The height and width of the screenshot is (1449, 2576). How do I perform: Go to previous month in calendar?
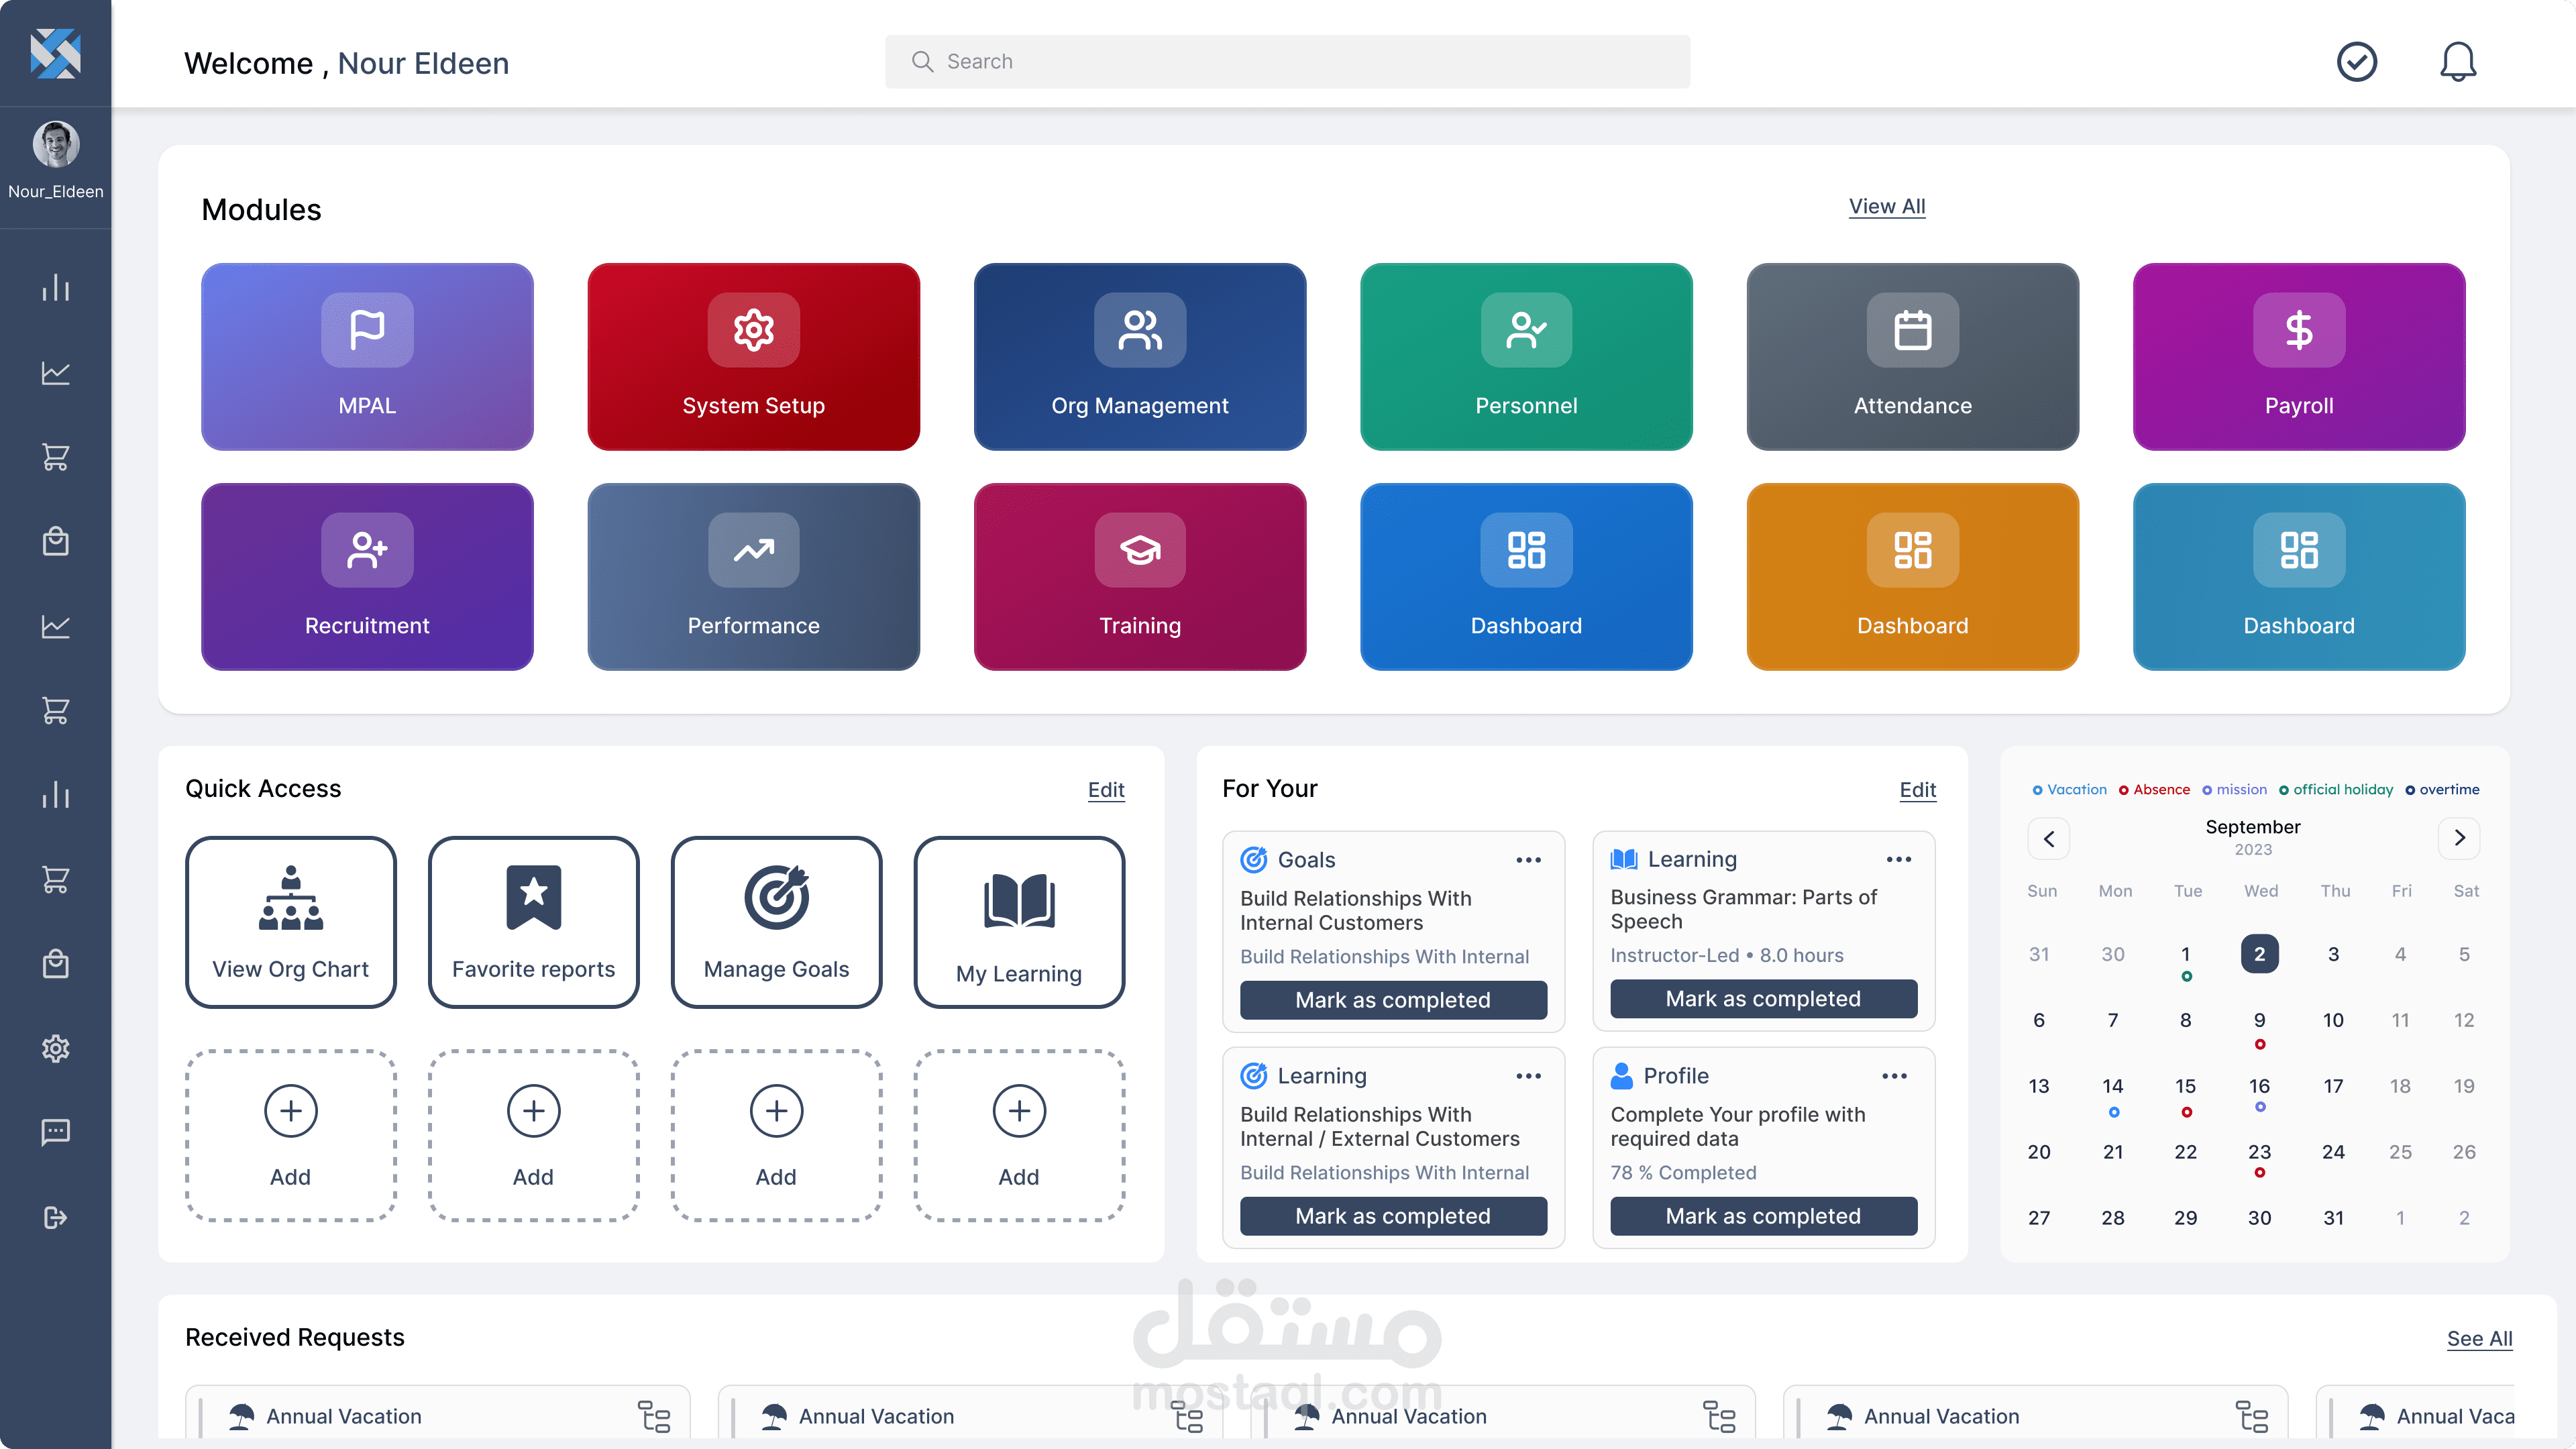(x=2048, y=838)
